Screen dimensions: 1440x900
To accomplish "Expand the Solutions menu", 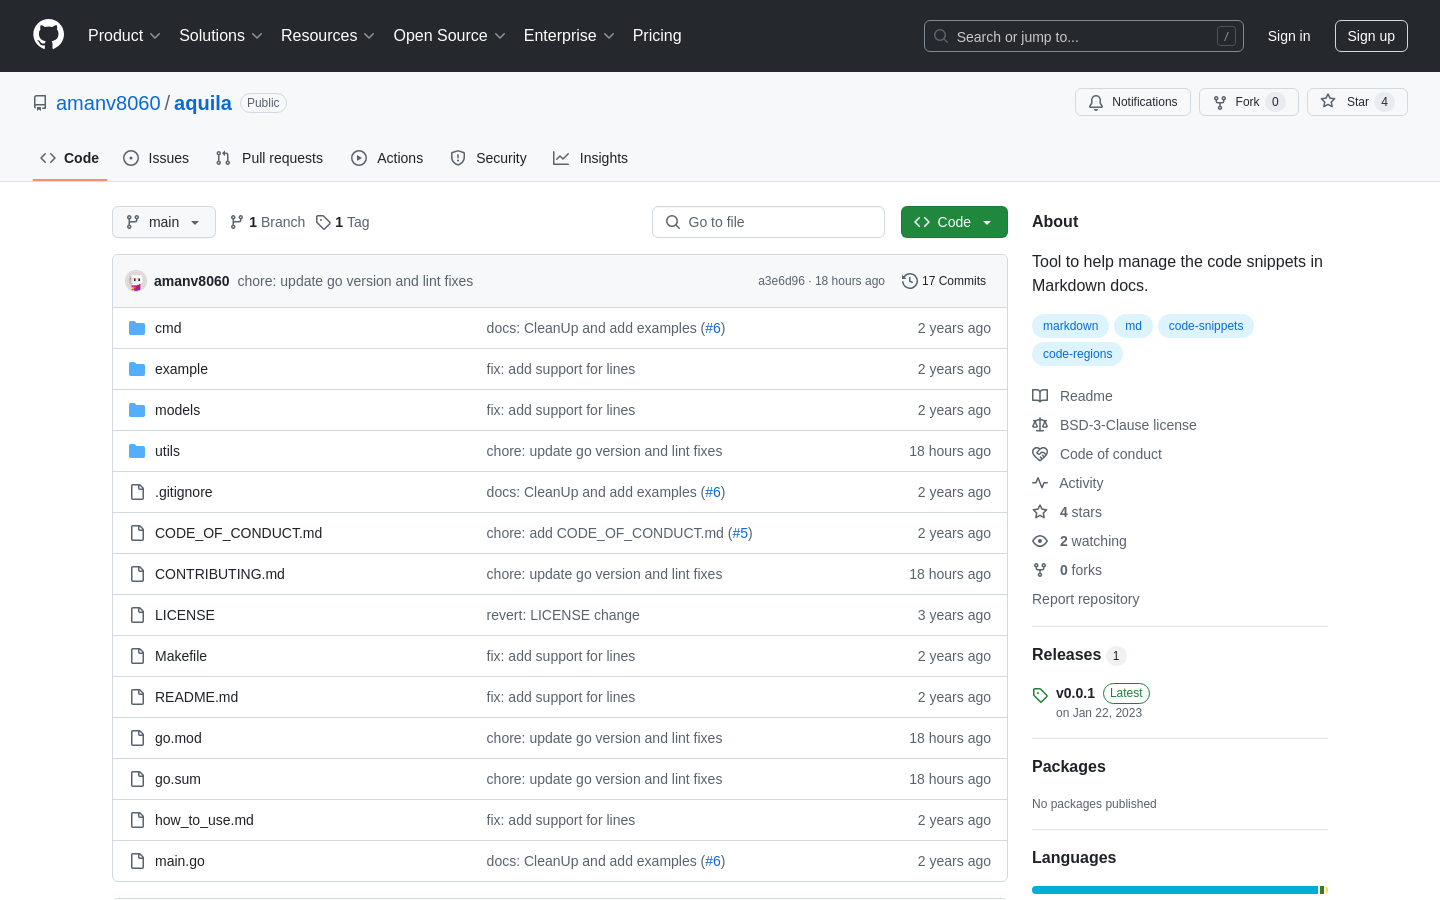I will 221,36.
